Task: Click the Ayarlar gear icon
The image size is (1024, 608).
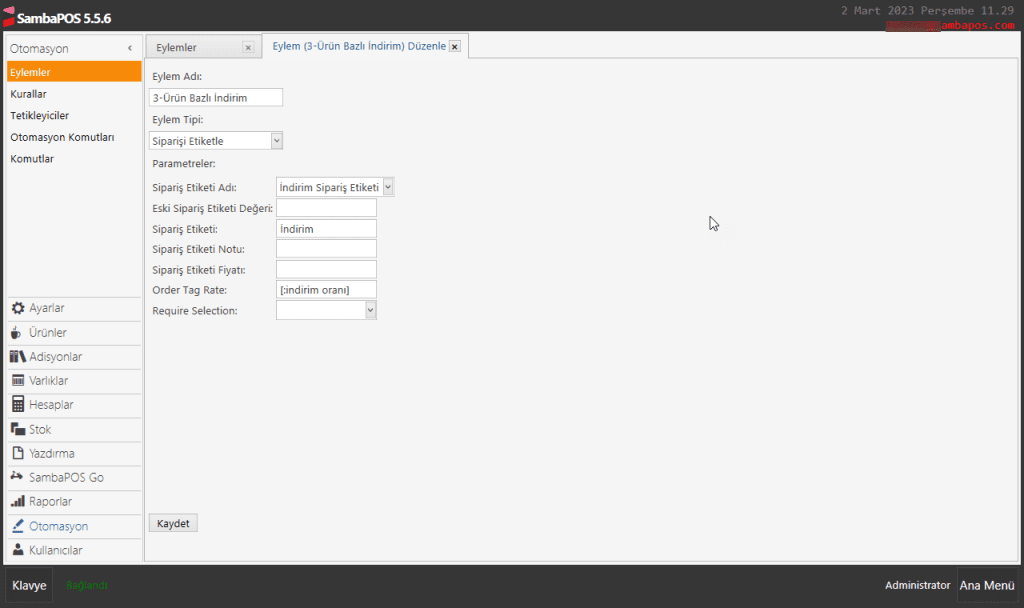Action: point(18,309)
